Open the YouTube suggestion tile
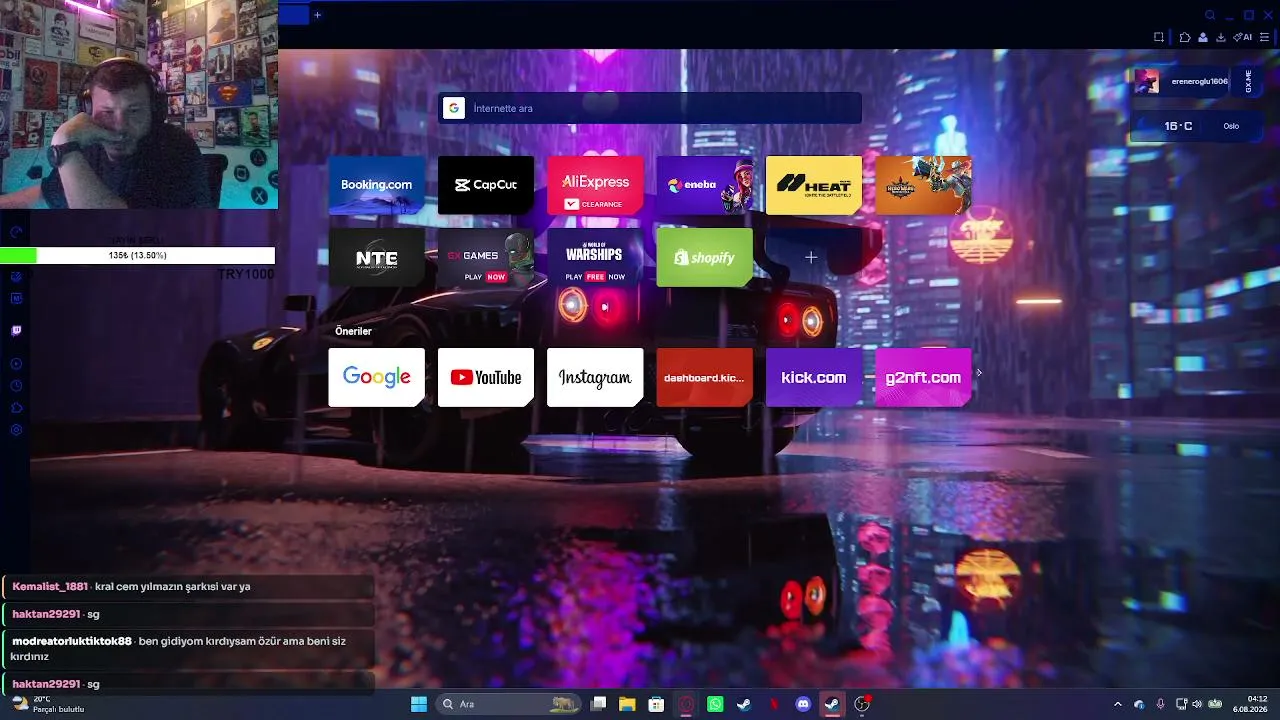Image resolution: width=1280 pixels, height=720 pixels. click(486, 377)
